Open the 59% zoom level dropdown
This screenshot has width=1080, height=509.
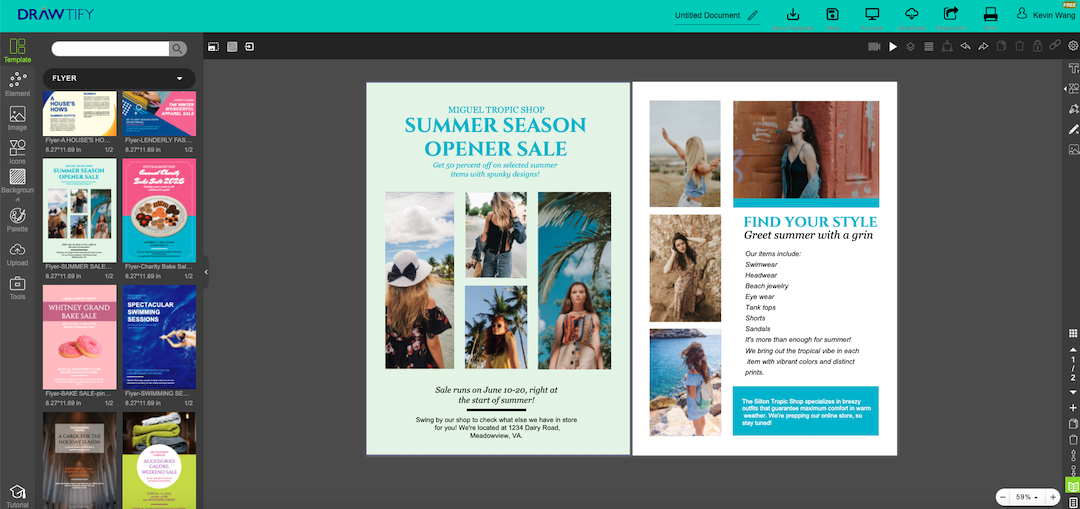click(1027, 497)
